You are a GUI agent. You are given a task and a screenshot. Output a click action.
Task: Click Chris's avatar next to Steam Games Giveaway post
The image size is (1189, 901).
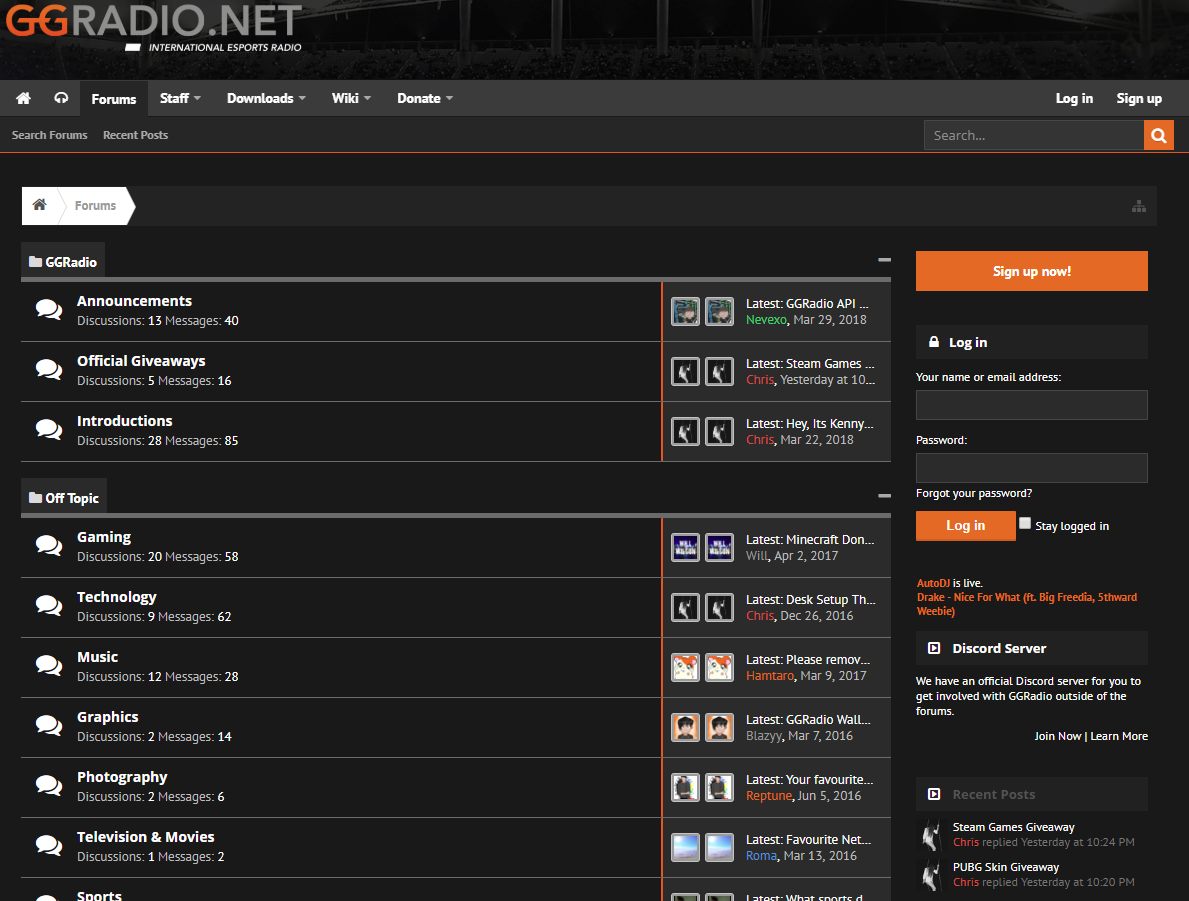click(x=931, y=835)
